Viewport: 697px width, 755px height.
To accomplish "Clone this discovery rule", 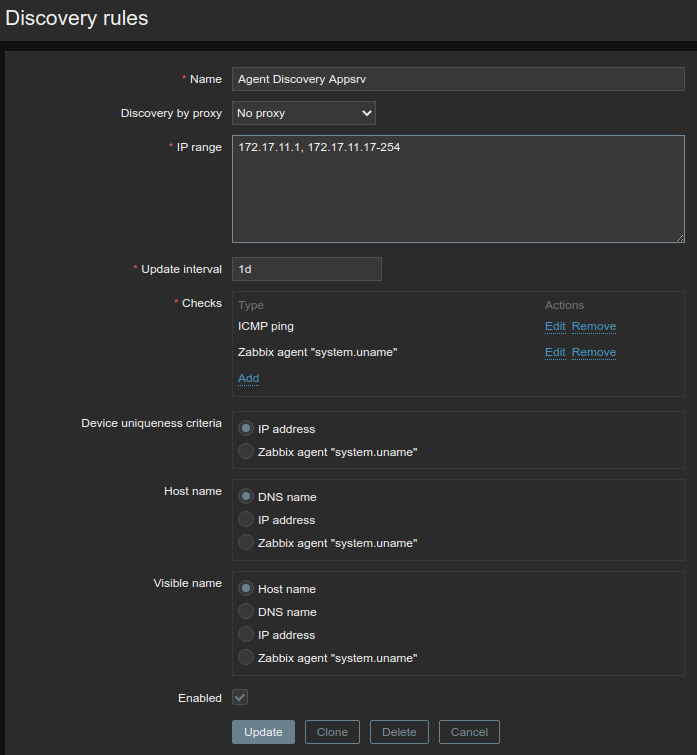I will [x=332, y=732].
